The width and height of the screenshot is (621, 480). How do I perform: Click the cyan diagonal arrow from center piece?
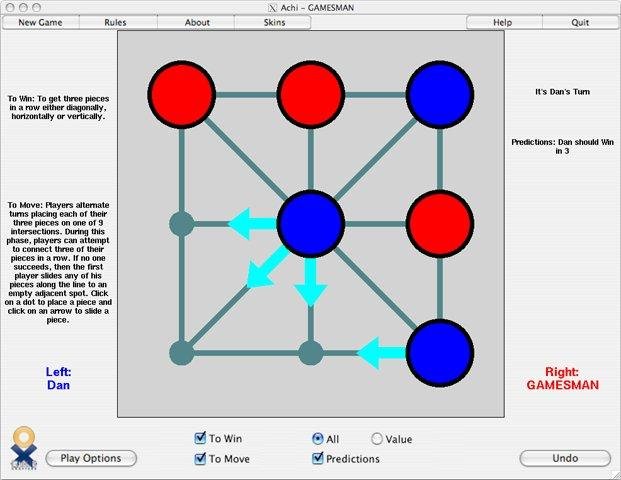point(266,267)
